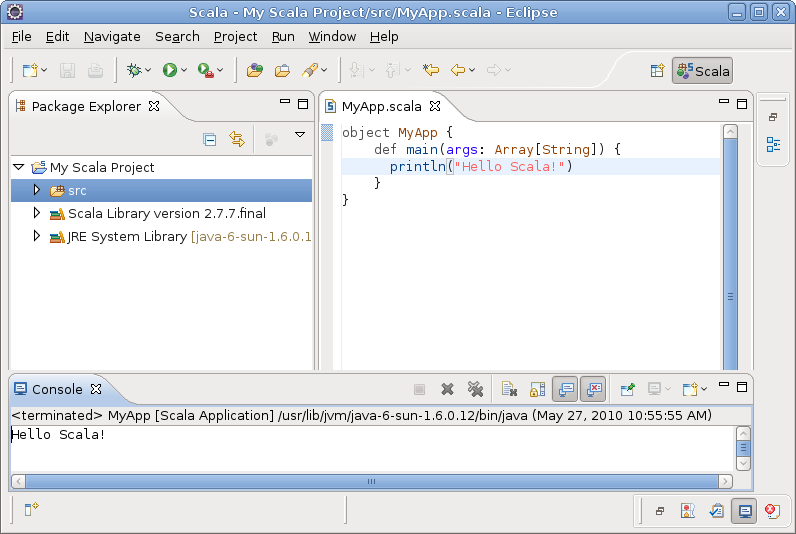Toggle Show Console on standard error change
The height and width of the screenshot is (534, 796).
[593, 389]
